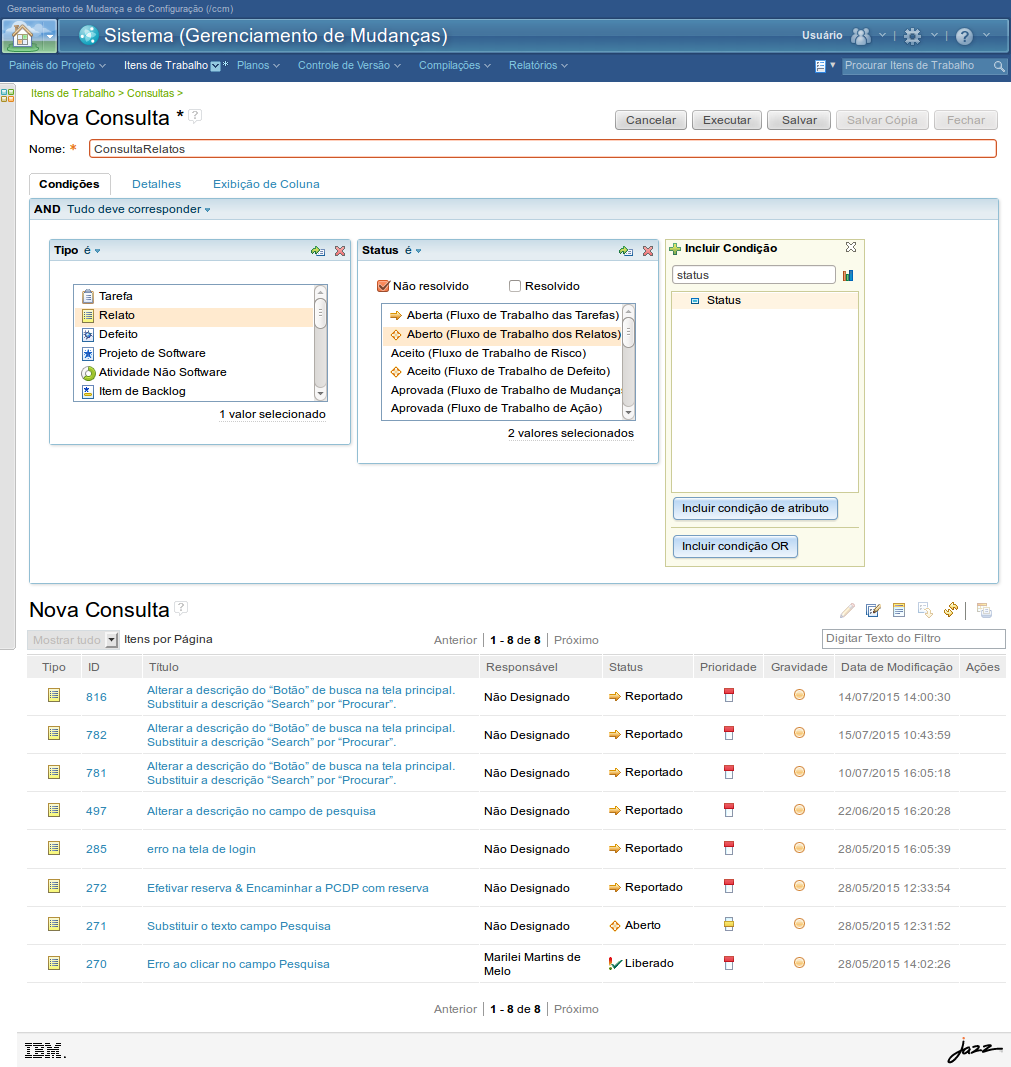1011x1067 pixels.
Task: Open the work item search type icon
Action: (821, 66)
